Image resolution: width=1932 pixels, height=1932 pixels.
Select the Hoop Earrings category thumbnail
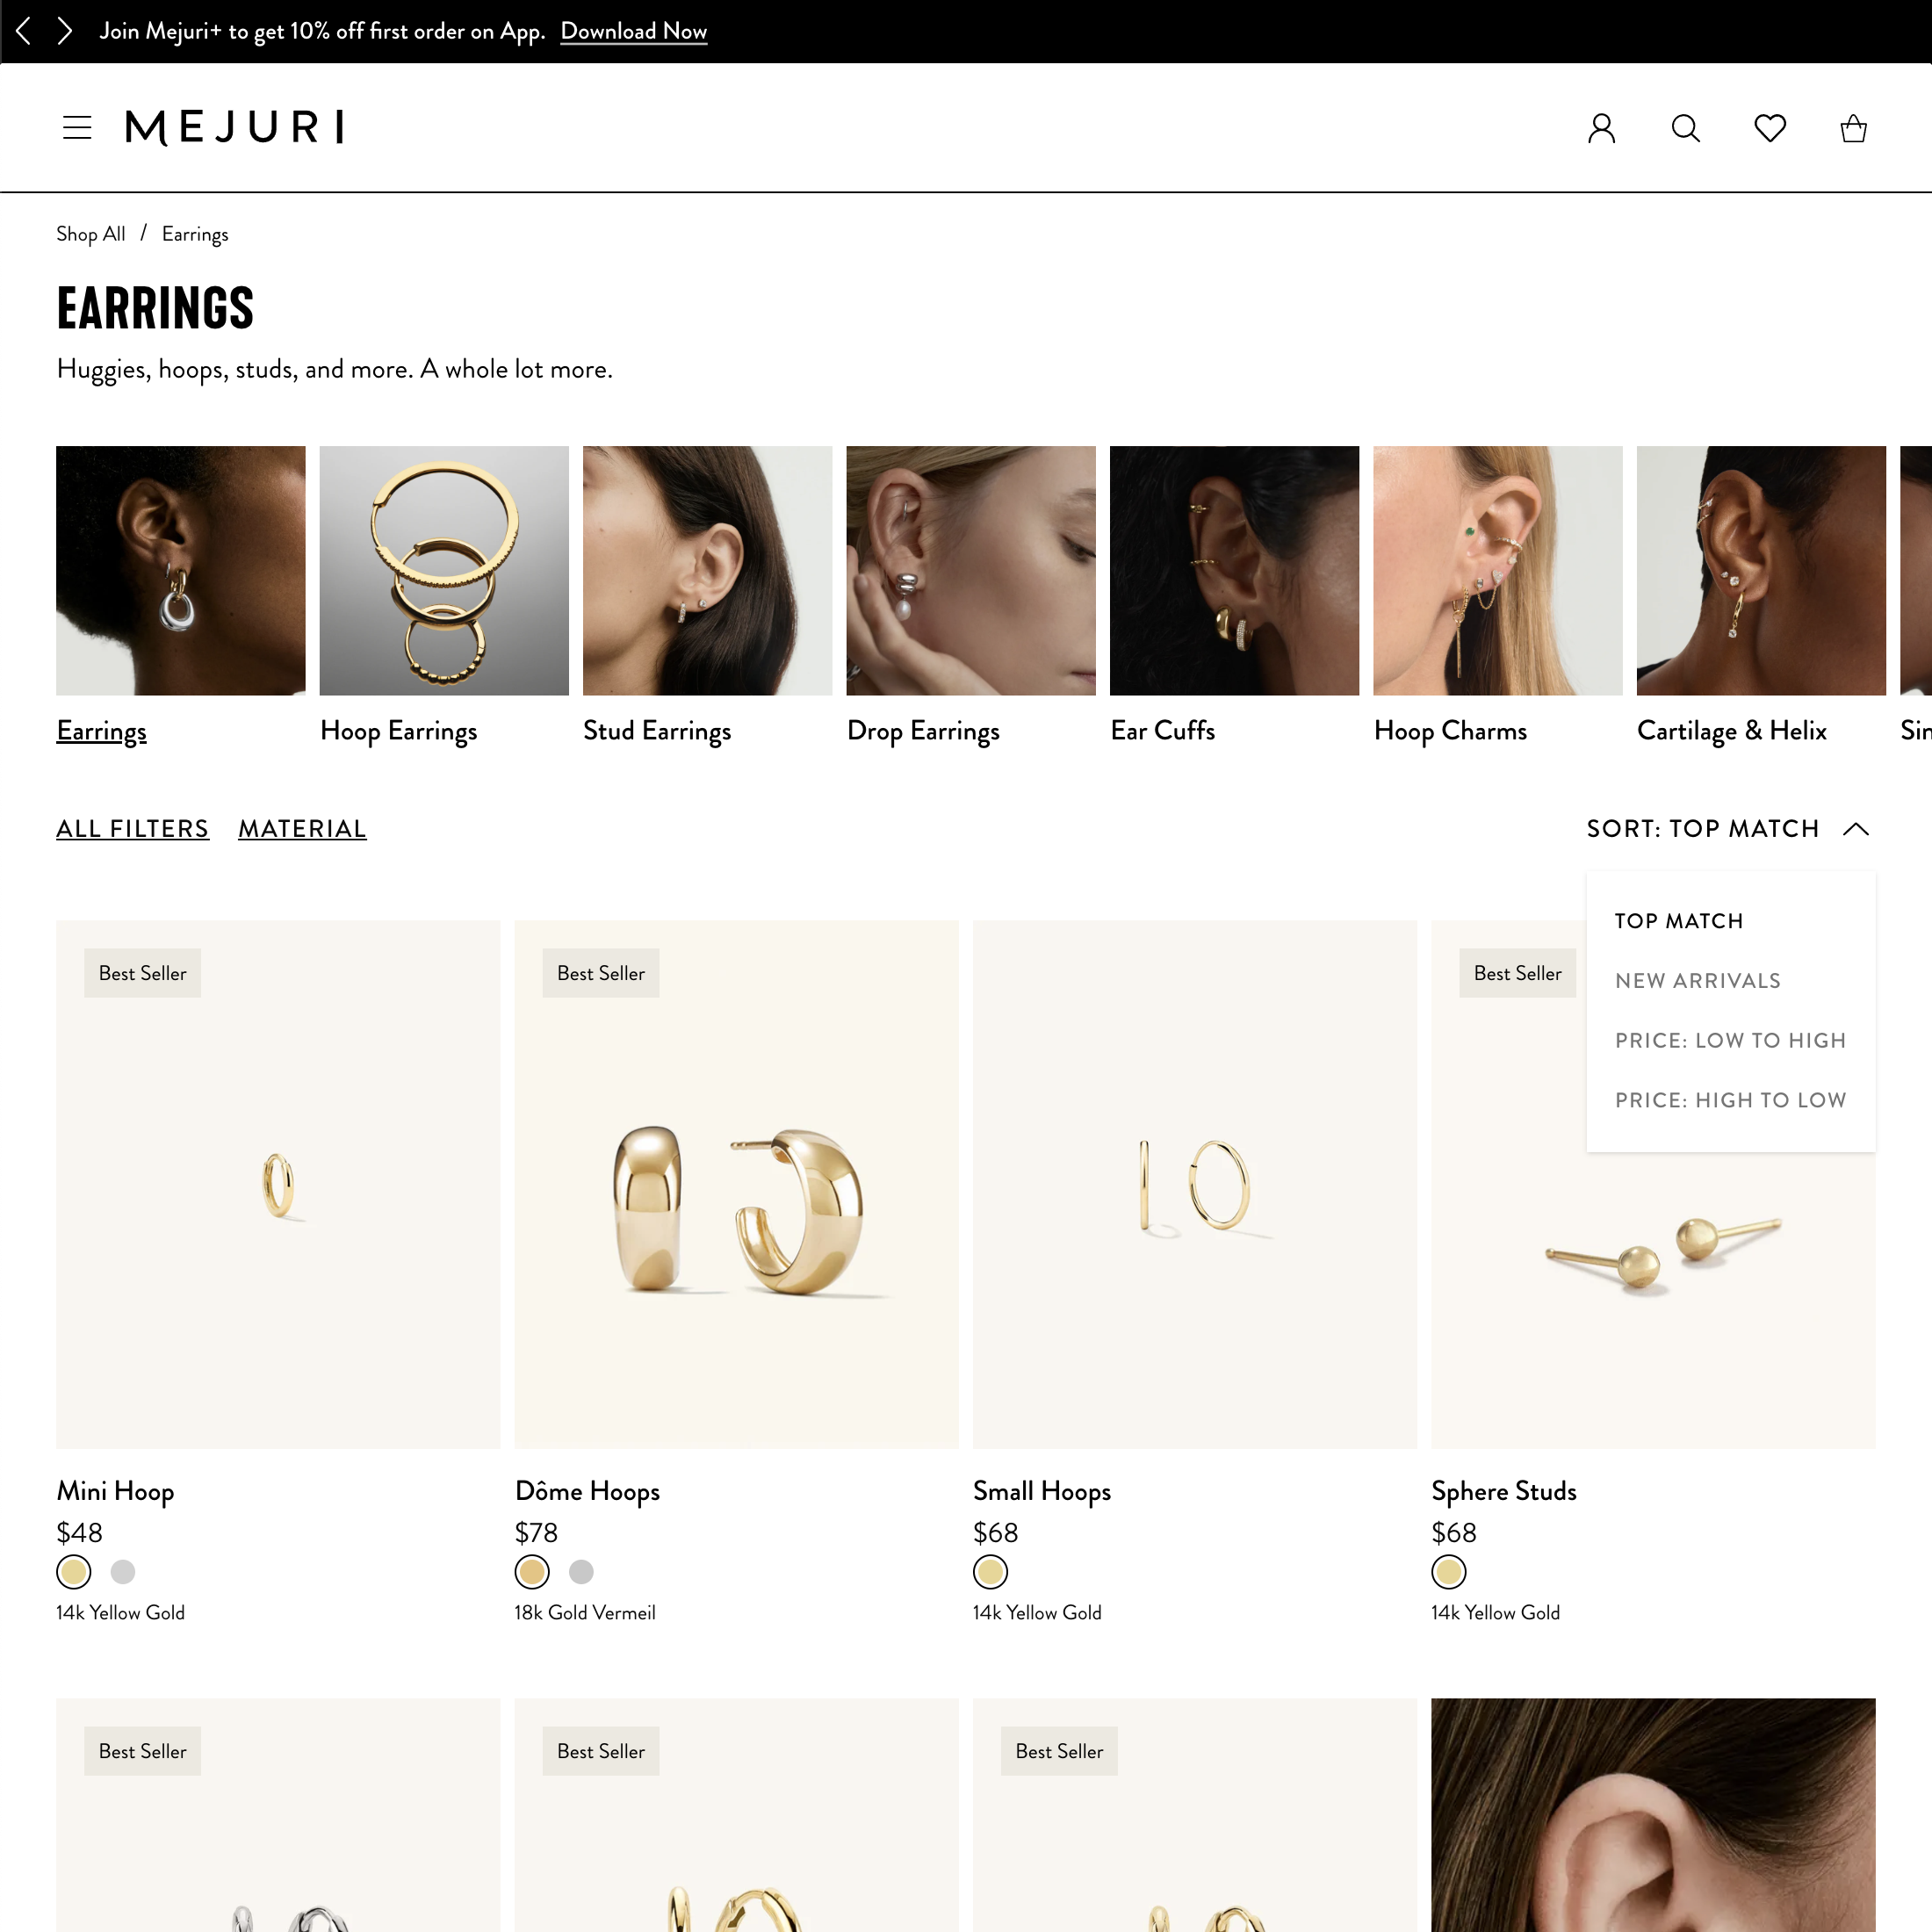tap(443, 571)
